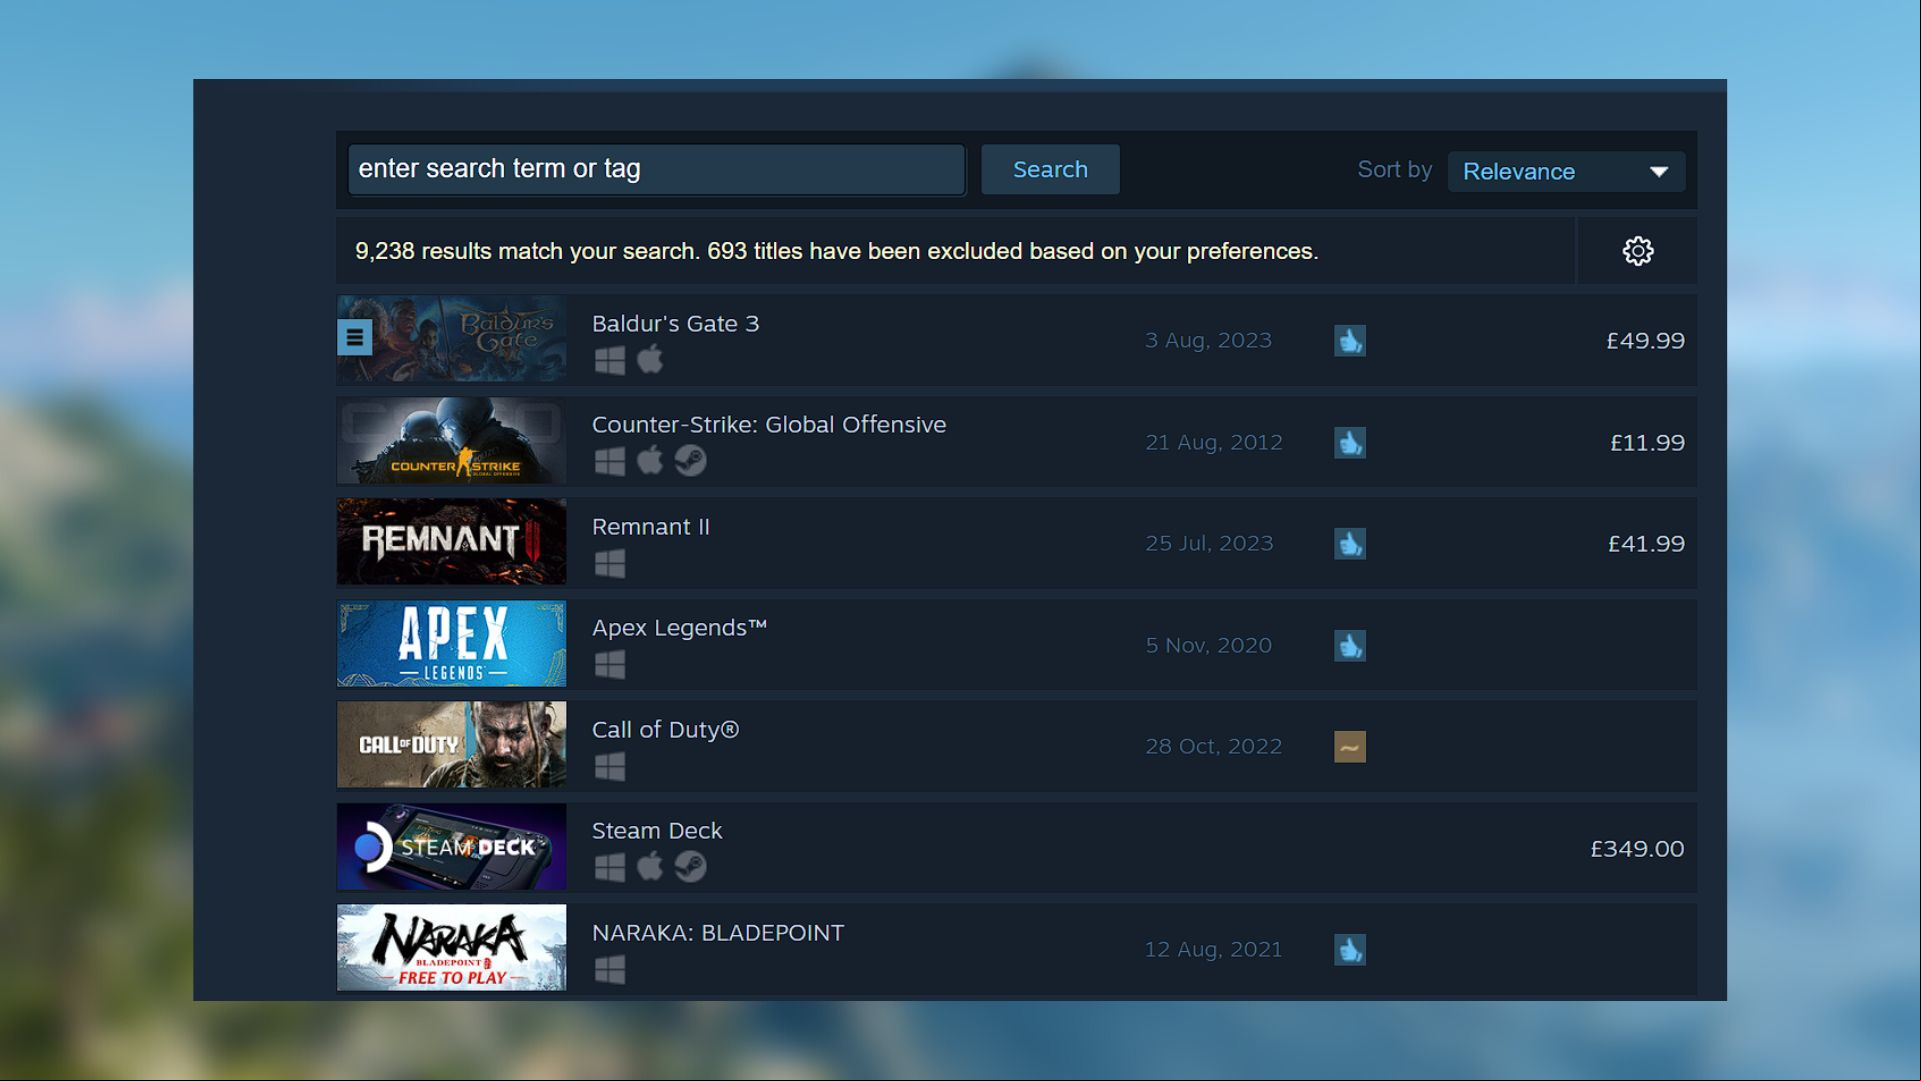Click SteamOS icon under Counter-Strike: Global Offensive
This screenshot has width=1921, height=1081.
pyautogui.click(x=690, y=461)
